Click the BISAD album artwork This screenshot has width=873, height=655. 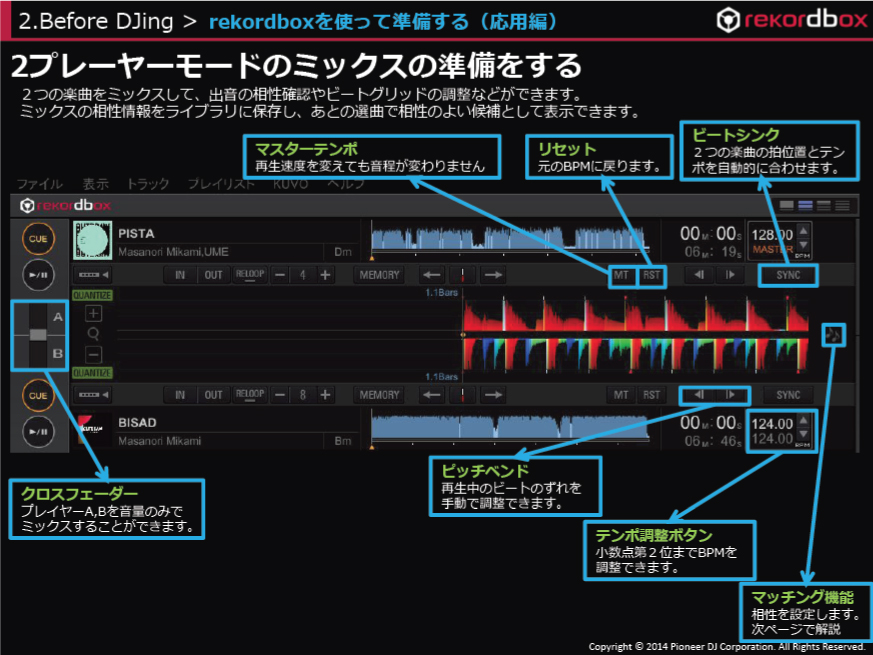coord(92,429)
